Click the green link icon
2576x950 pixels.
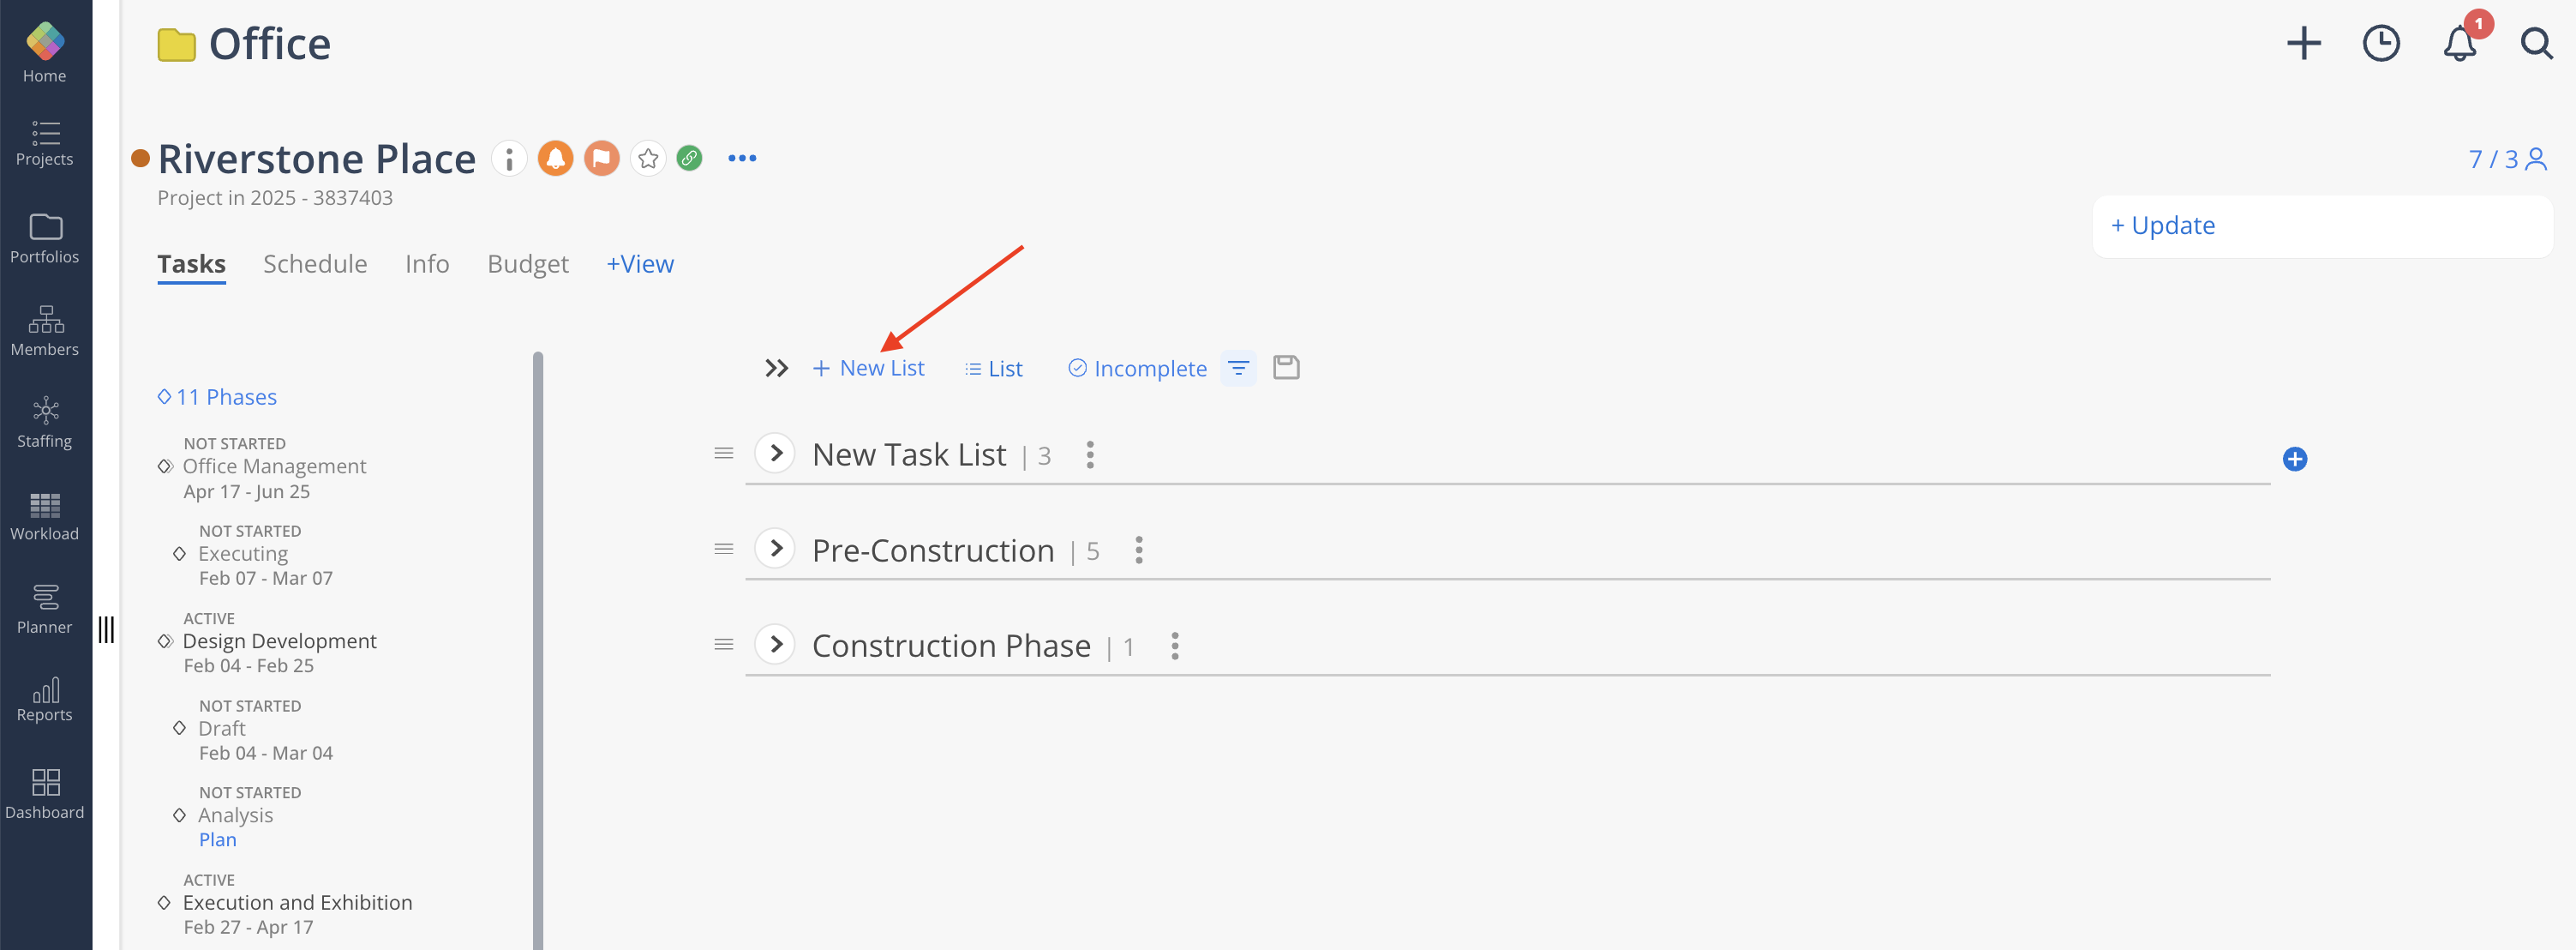tap(689, 158)
